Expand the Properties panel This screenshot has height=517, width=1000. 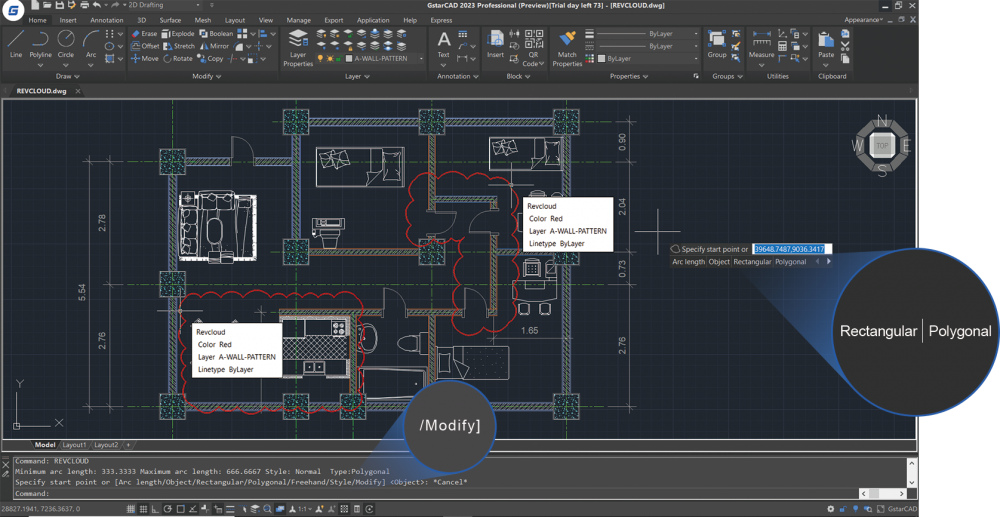coord(629,76)
